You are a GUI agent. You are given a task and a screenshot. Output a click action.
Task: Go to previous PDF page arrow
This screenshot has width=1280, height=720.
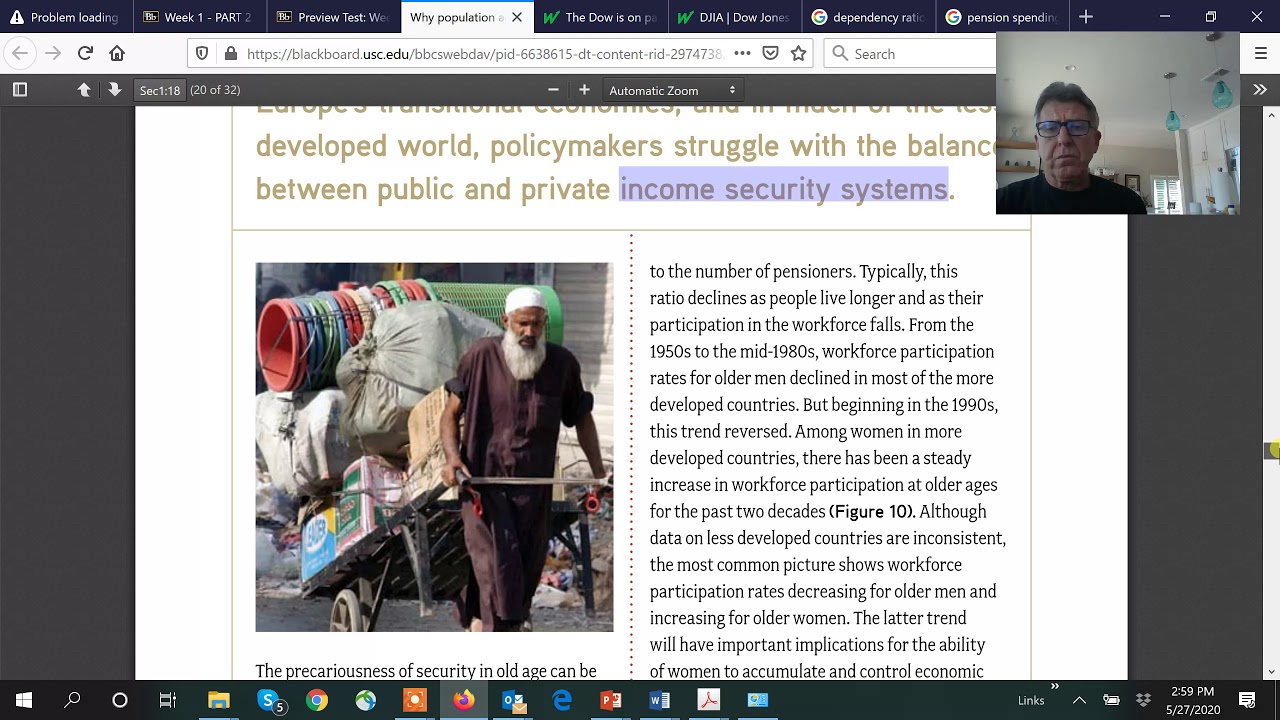[84, 89]
